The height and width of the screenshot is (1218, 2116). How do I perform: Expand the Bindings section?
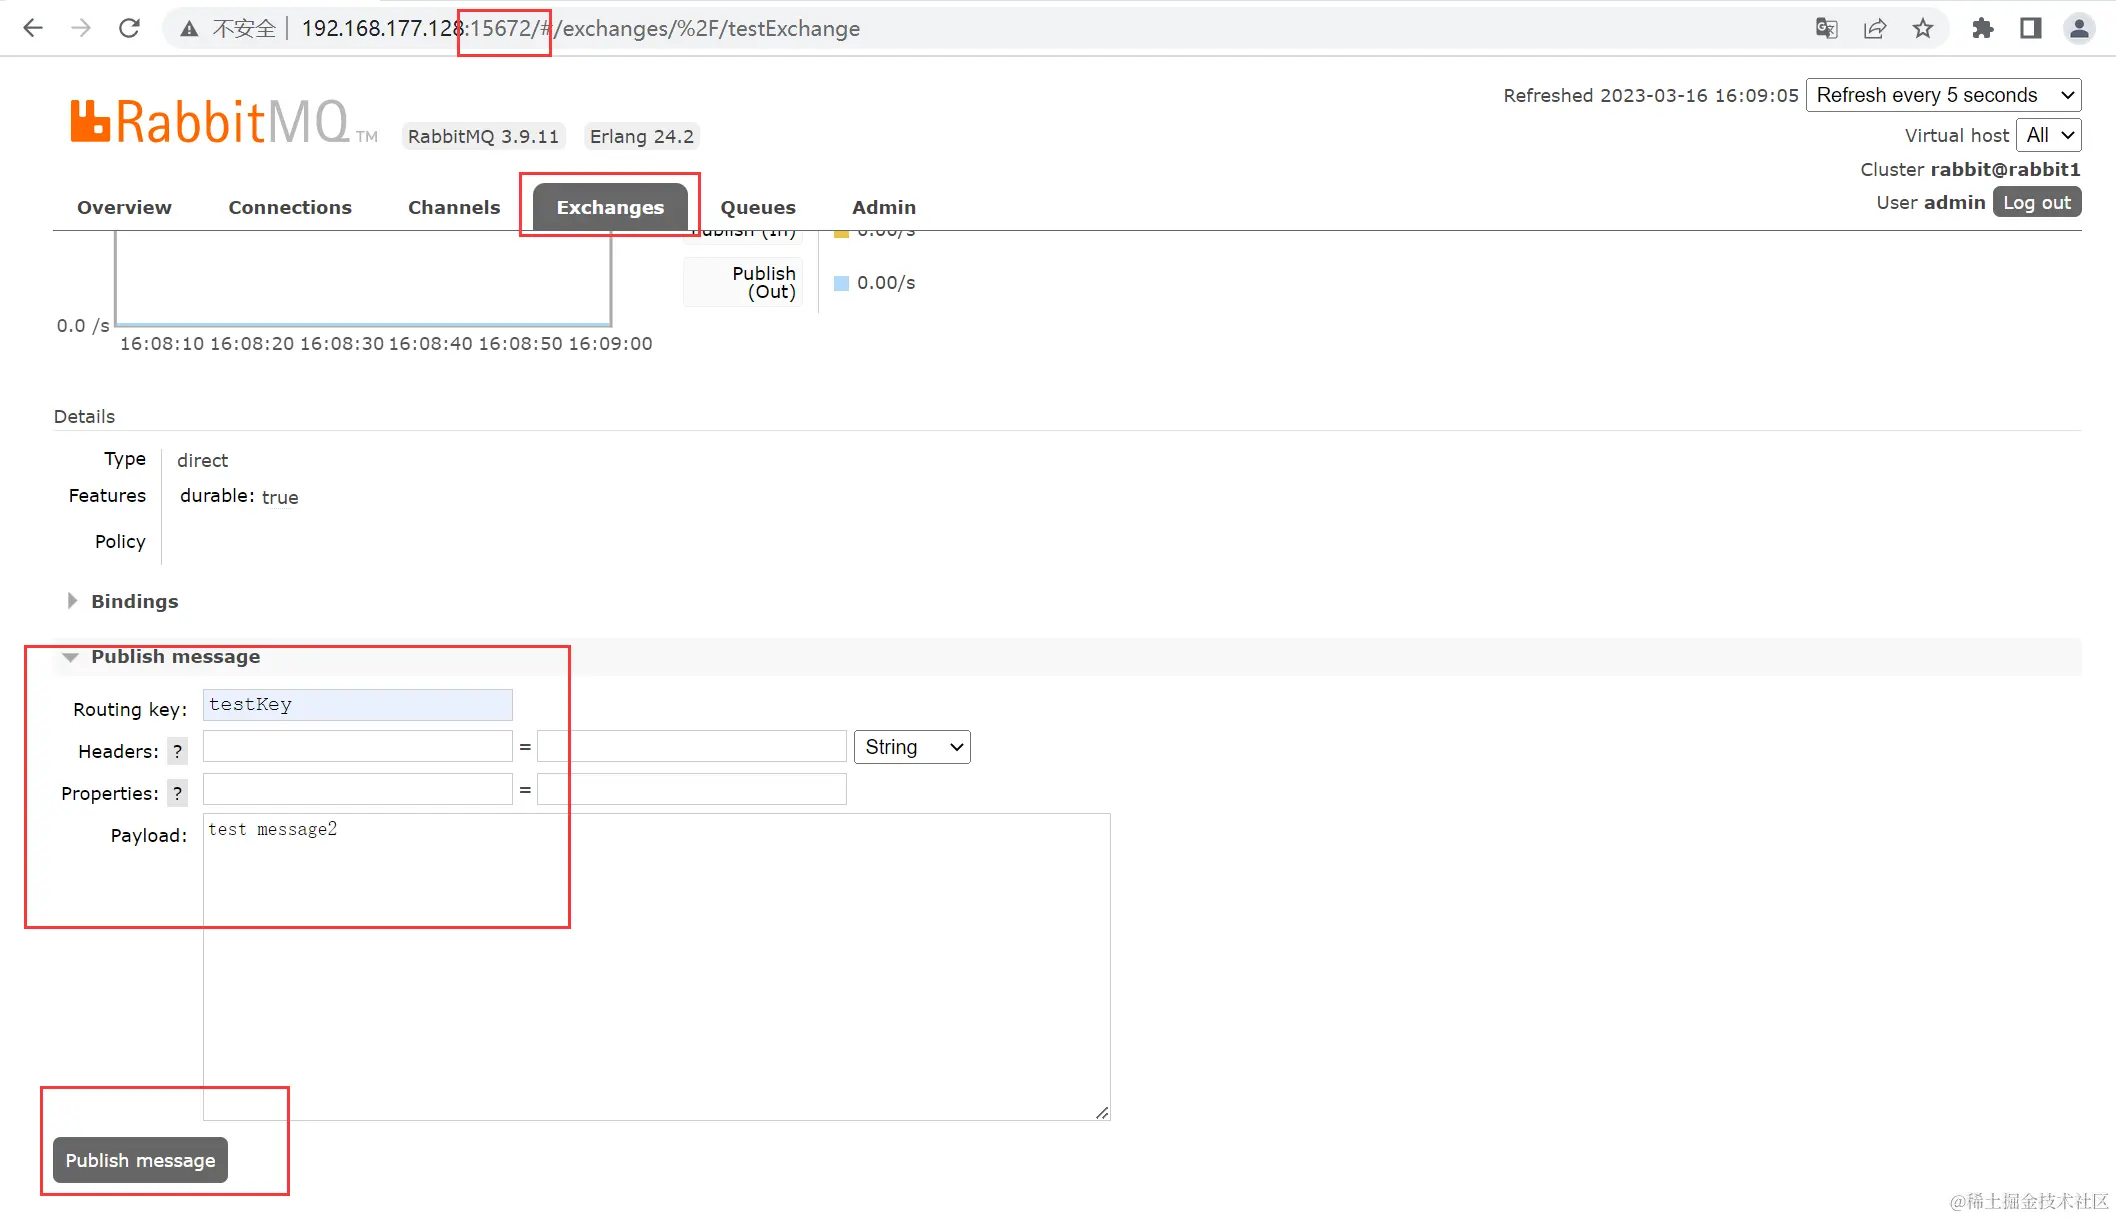click(x=134, y=601)
